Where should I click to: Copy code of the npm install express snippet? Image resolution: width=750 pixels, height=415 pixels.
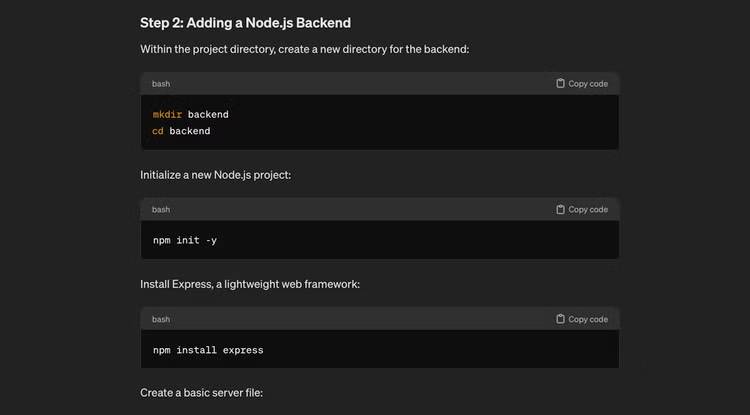pos(582,319)
